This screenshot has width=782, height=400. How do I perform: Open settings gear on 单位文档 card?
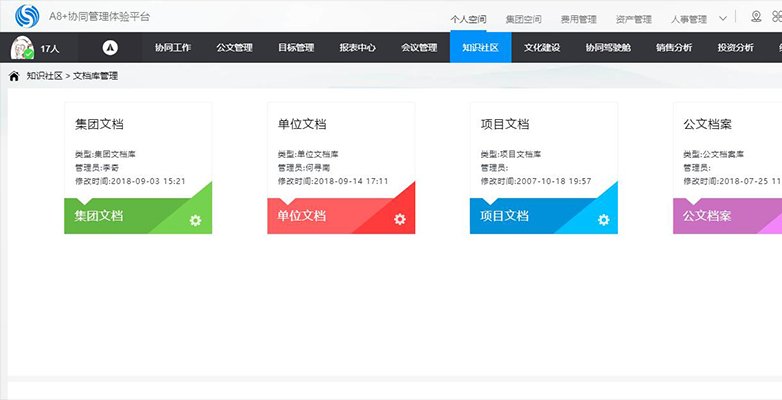pyautogui.click(x=400, y=219)
